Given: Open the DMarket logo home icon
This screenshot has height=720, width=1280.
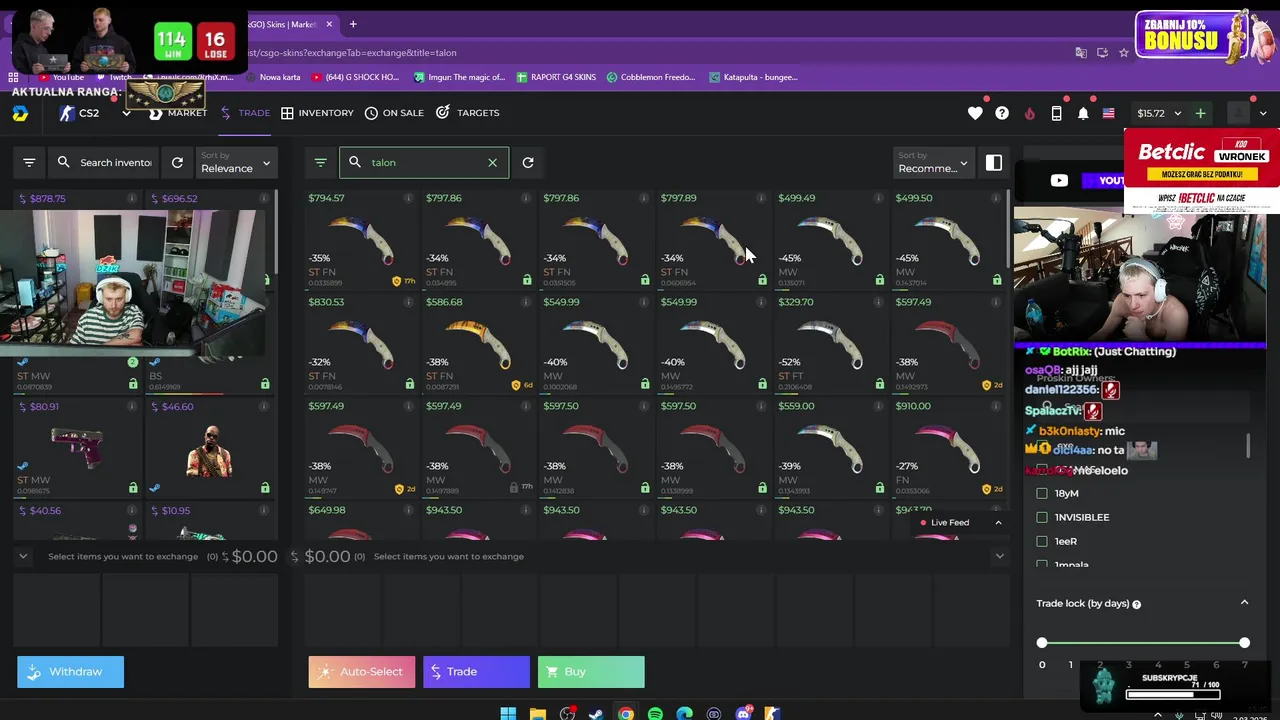Looking at the screenshot, I should coord(20,114).
